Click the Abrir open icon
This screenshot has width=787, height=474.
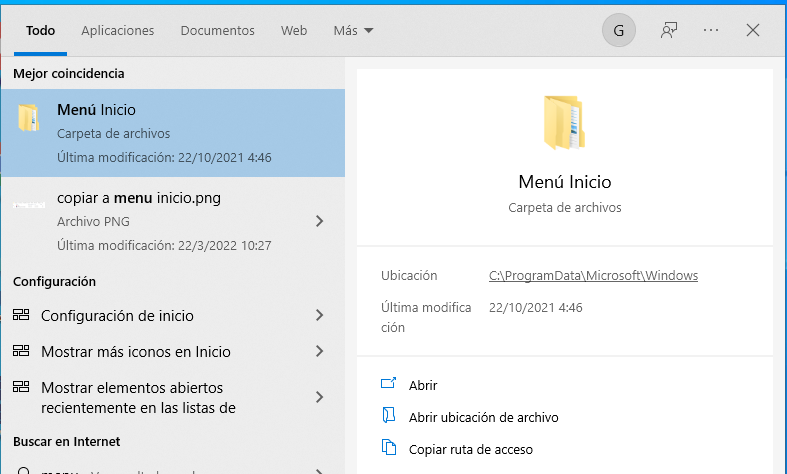pos(388,384)
